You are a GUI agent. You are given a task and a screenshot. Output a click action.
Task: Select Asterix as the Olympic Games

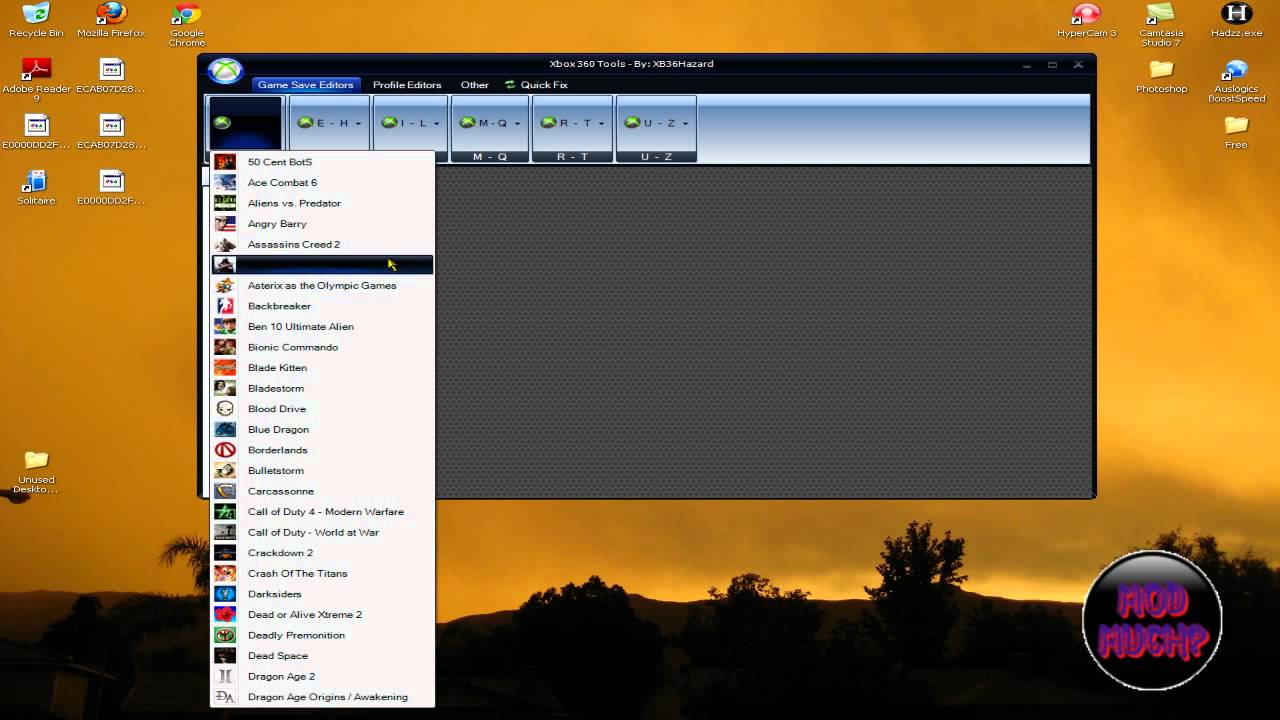point(322,285)
